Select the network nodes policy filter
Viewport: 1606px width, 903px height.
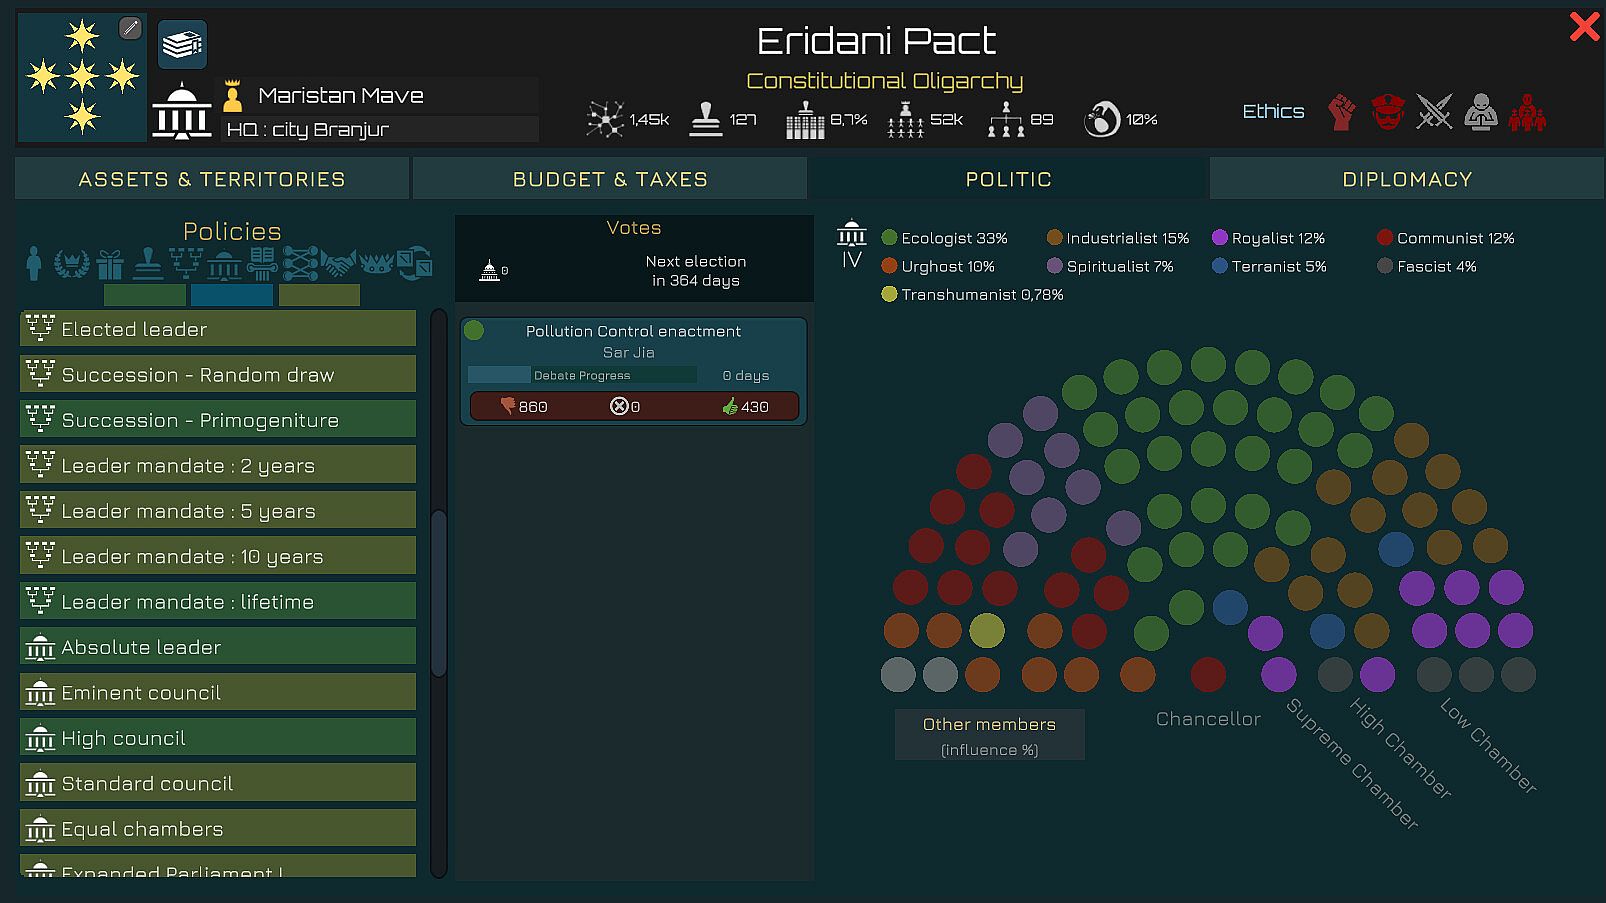point(300,264)
